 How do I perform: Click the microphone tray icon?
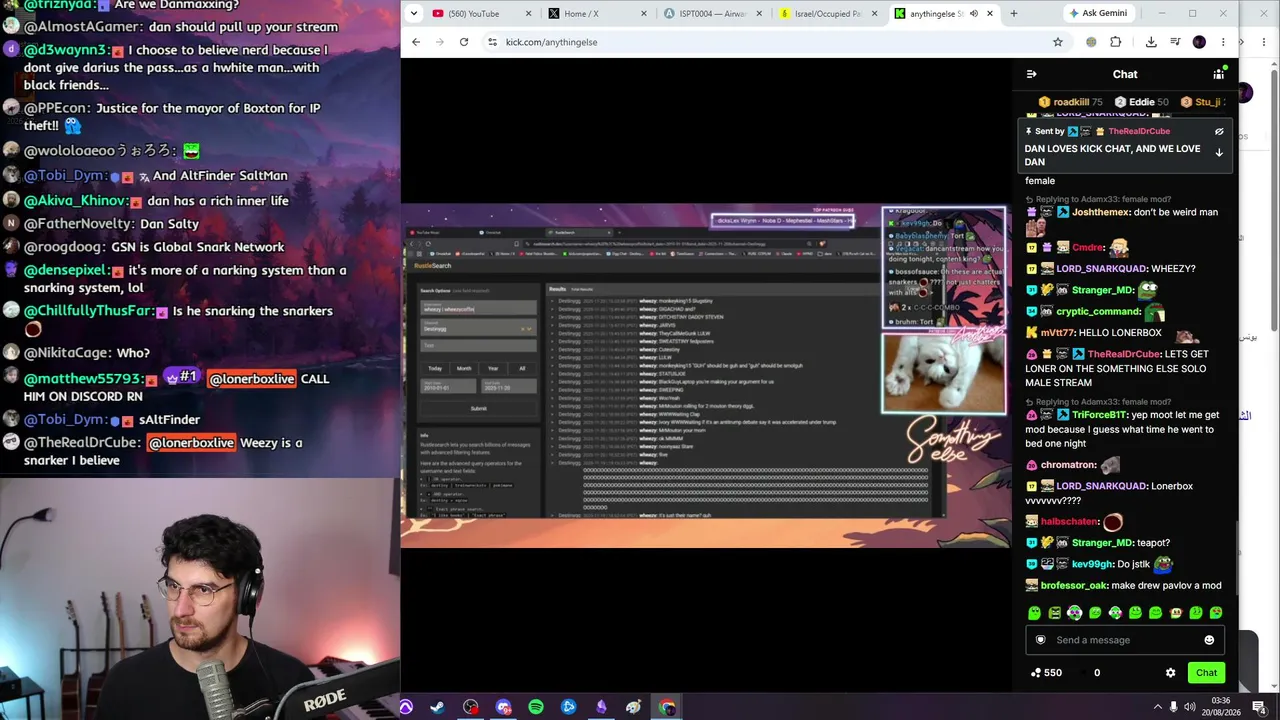point(1174,708)
